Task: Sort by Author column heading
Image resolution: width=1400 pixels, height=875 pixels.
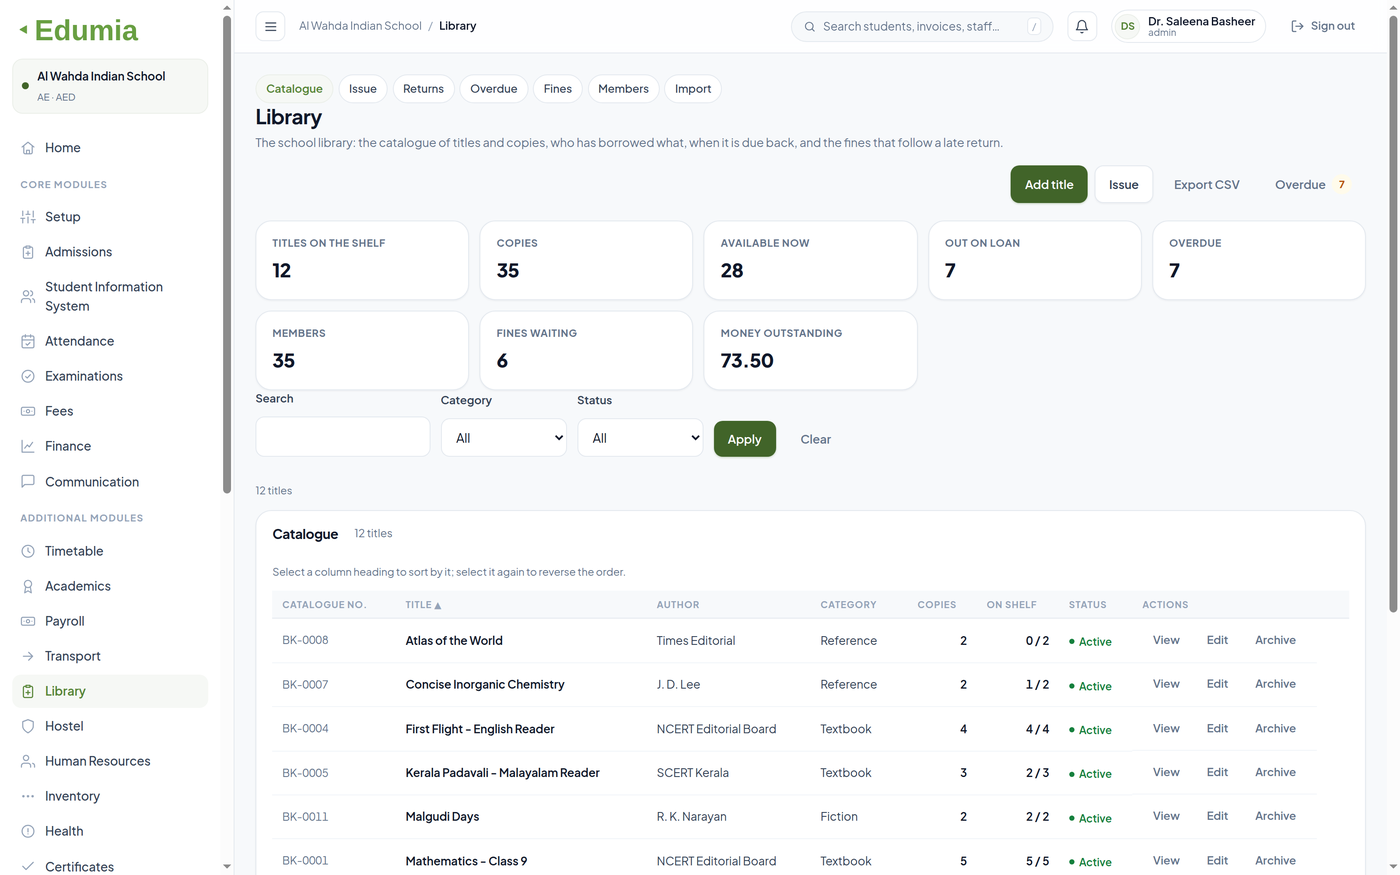Action: (678, 605)
